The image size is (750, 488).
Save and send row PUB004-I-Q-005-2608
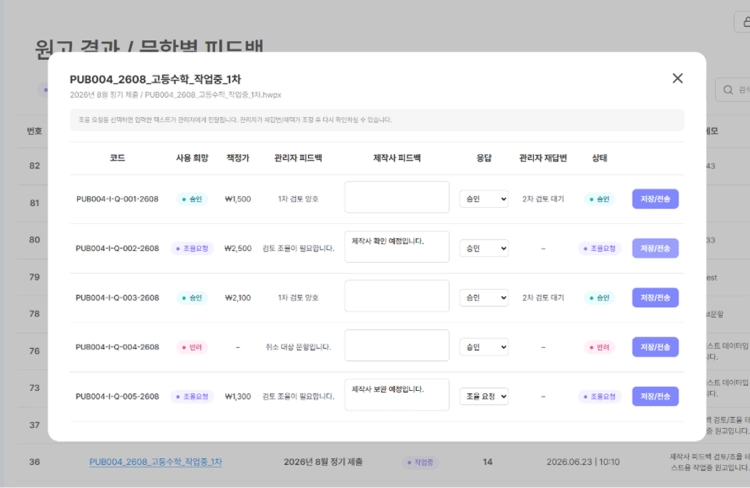655,396
